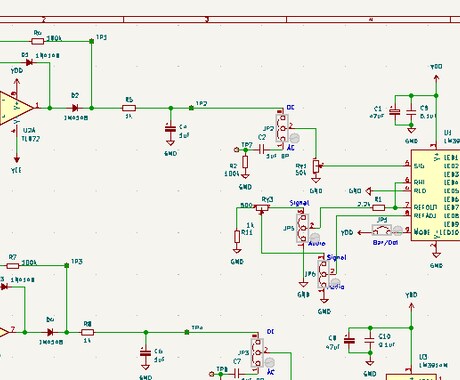Select the 500 ohm trimmer RV3 symbol
The image size is (460, 380).
point(263,209)
